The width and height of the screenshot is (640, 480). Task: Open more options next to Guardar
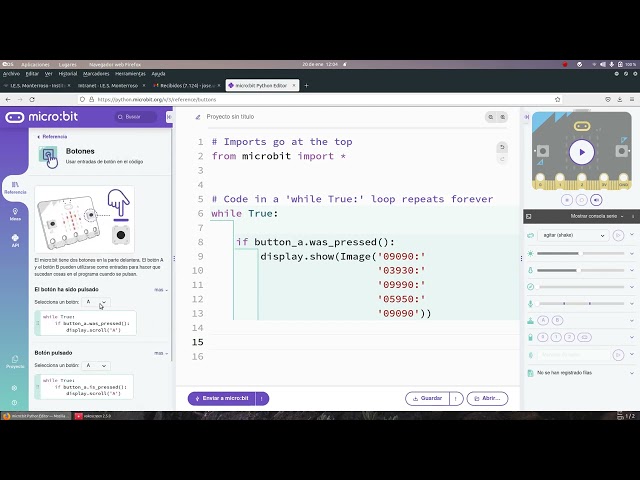(456, 398)
